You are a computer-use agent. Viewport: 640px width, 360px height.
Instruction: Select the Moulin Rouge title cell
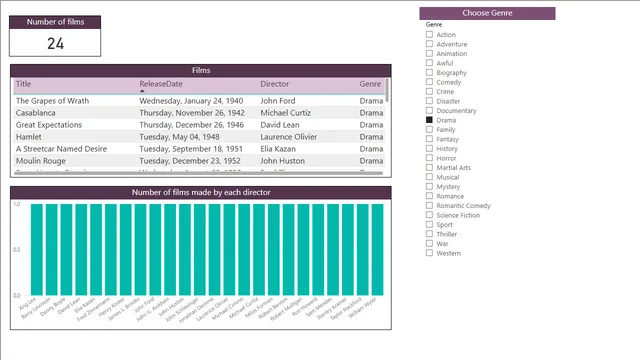pyautogui.click(x=41, y=161)
